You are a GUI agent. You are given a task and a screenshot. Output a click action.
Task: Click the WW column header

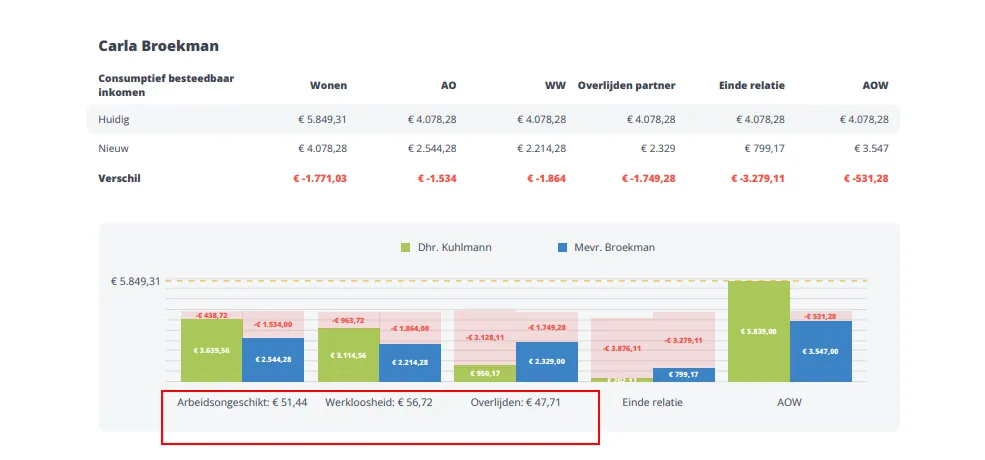coord(556,85)
